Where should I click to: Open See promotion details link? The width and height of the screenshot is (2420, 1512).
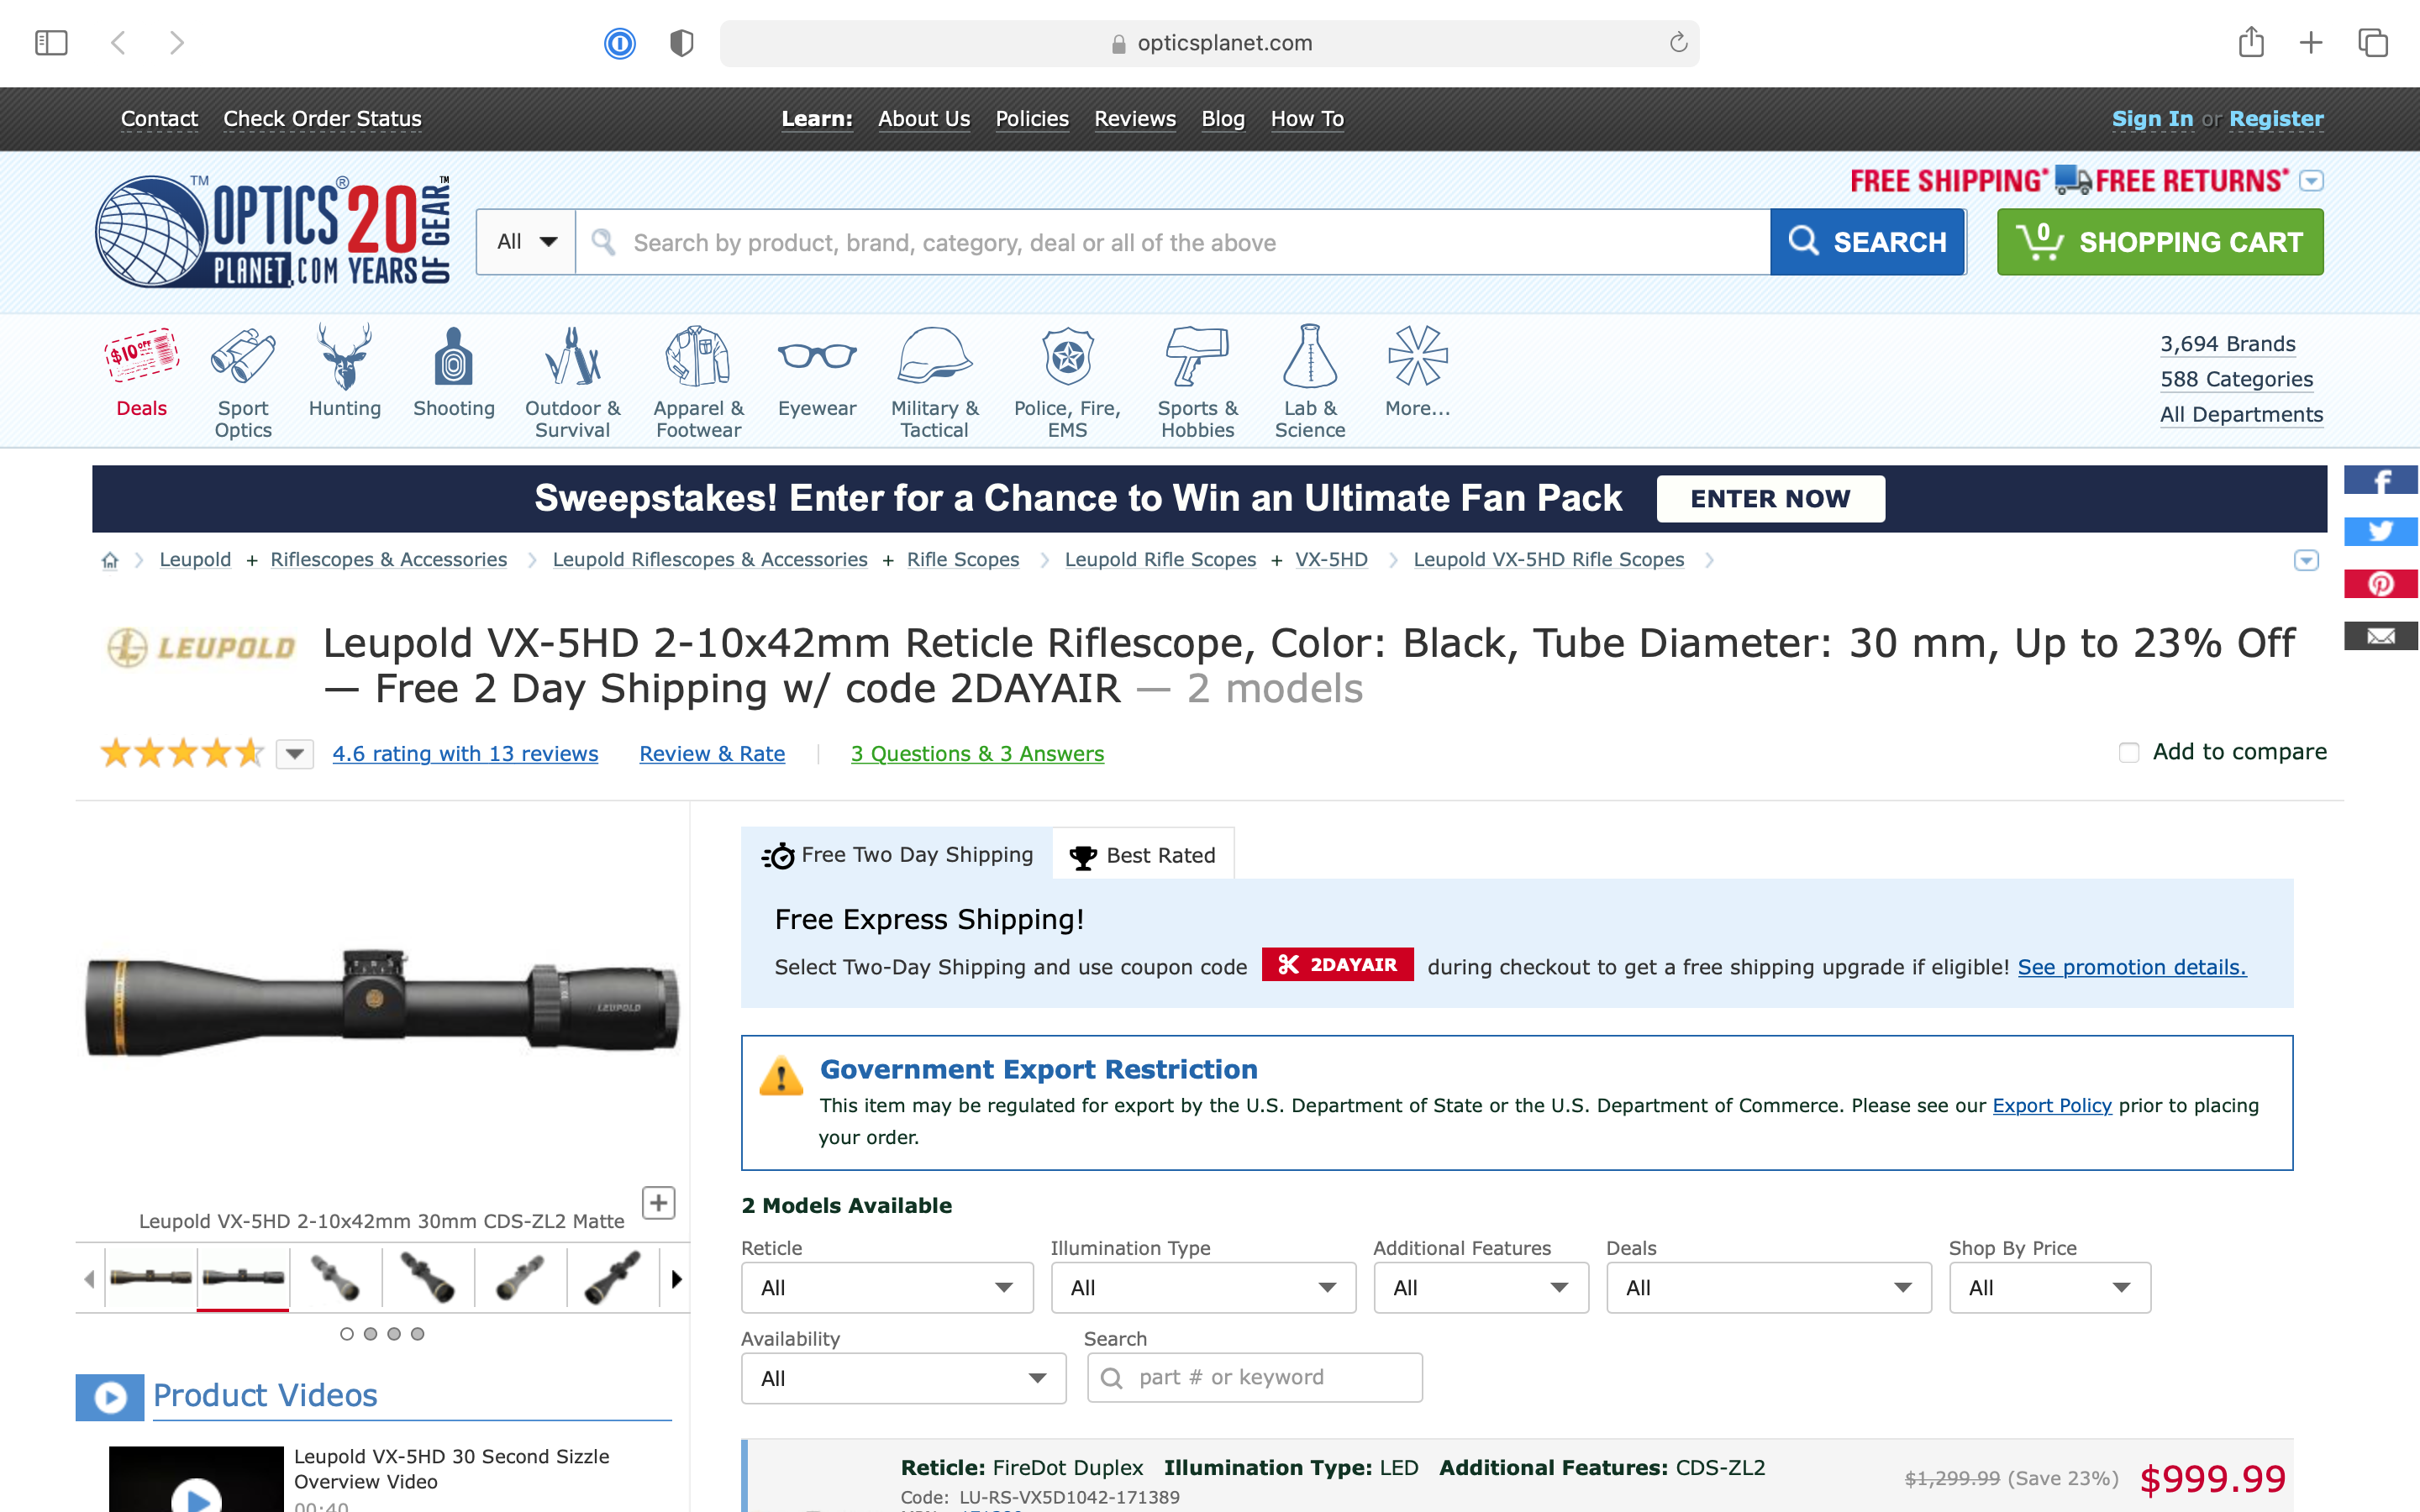2132,967
